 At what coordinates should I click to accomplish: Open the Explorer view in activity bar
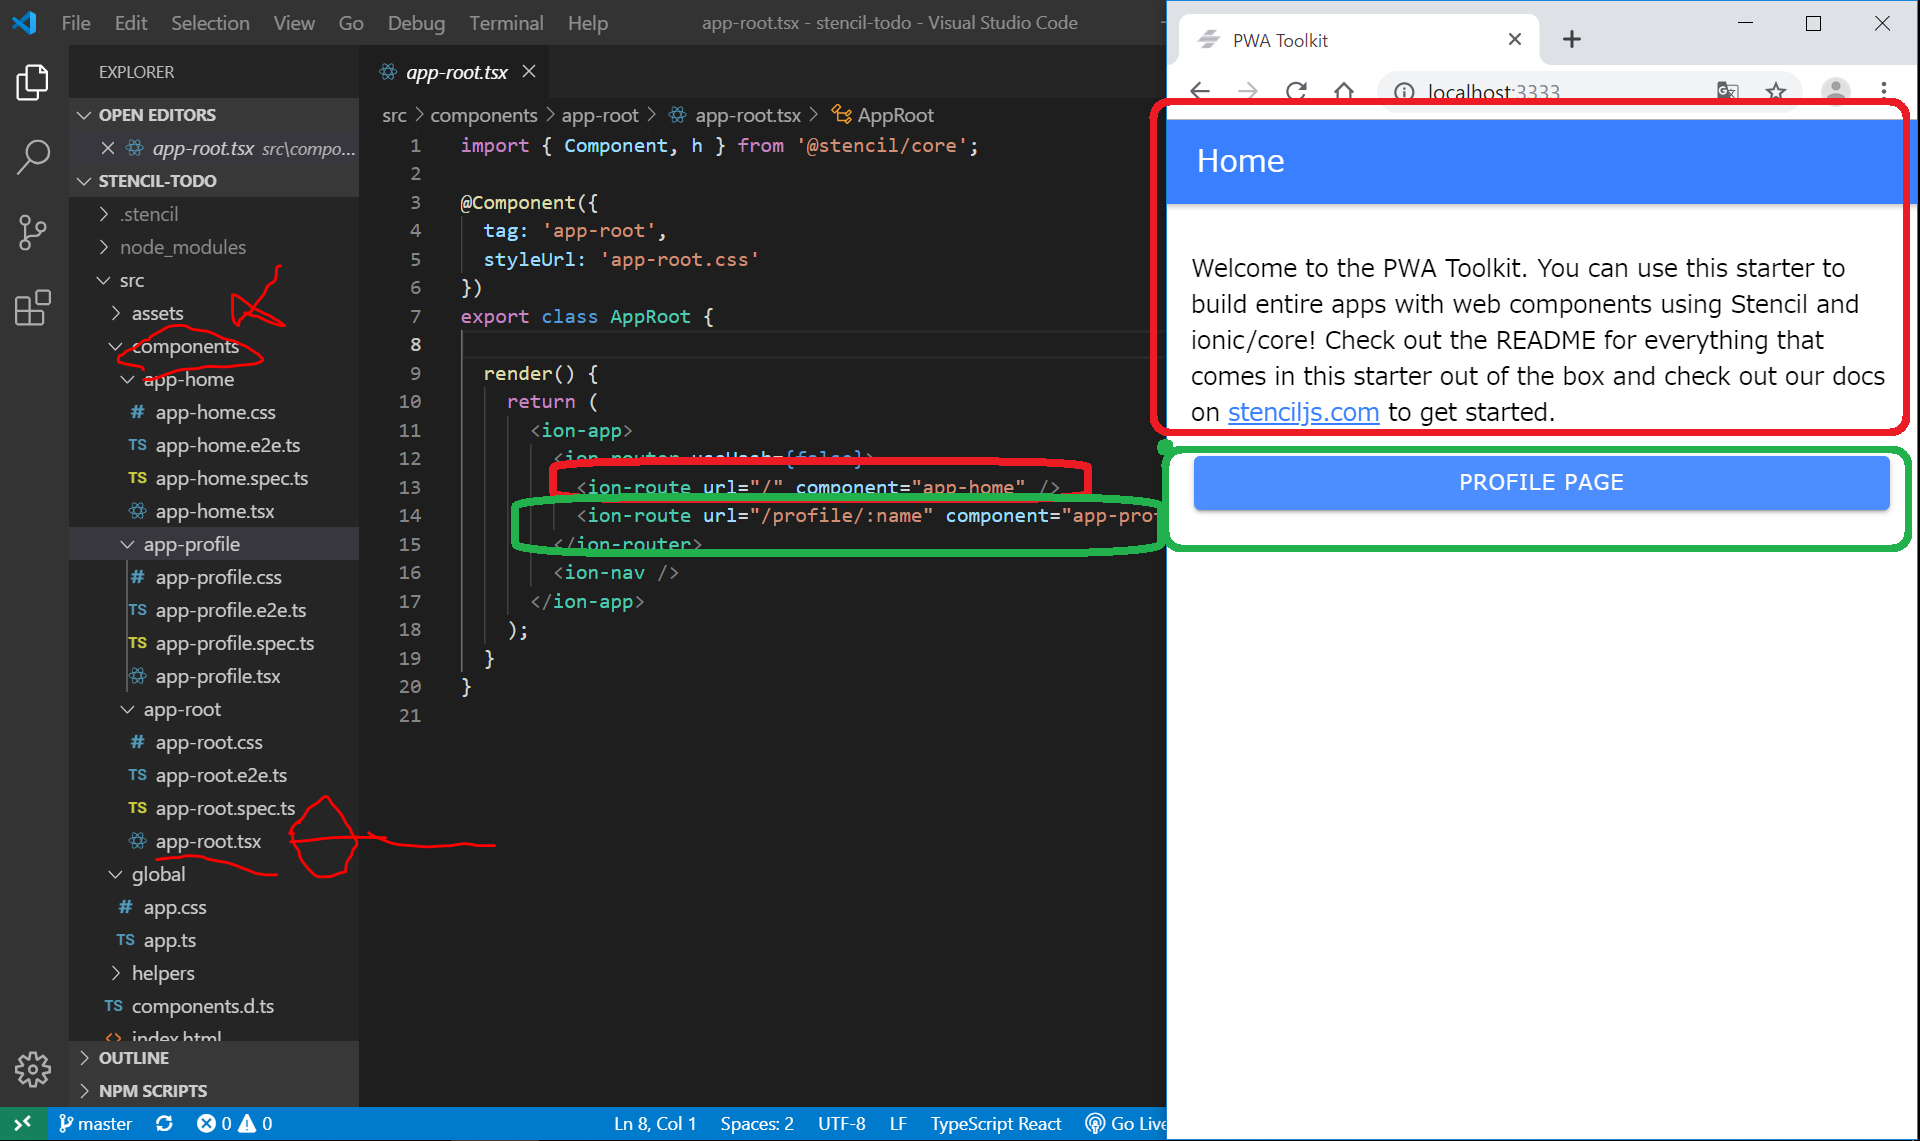click(33, 82)
